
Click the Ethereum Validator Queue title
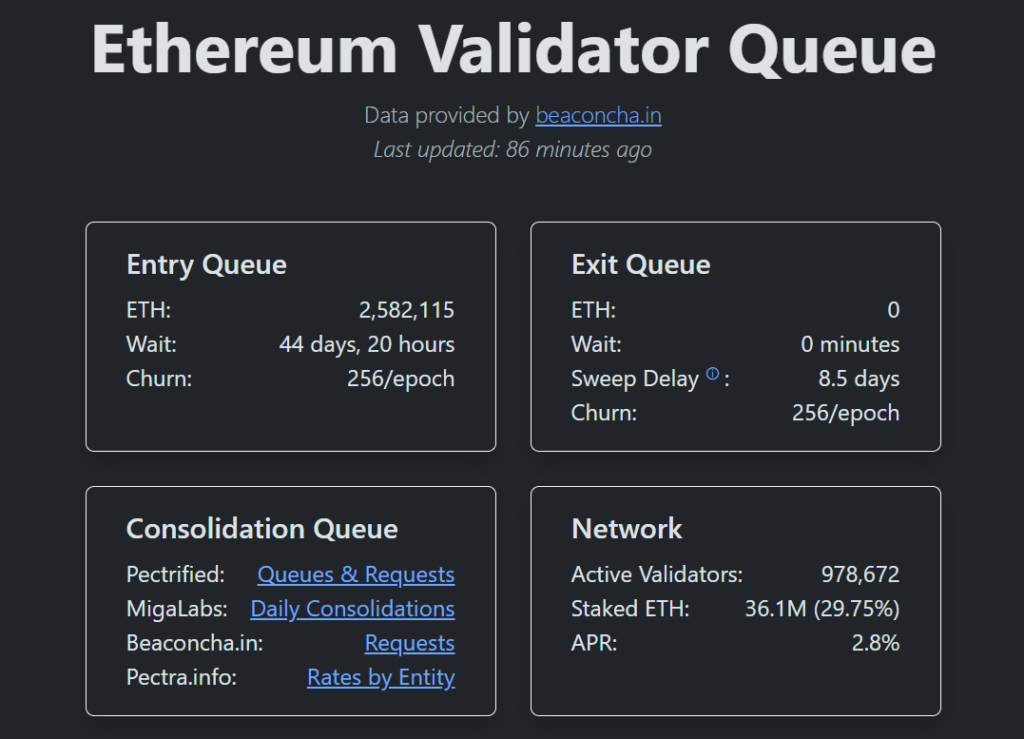[x=512, y=48]
